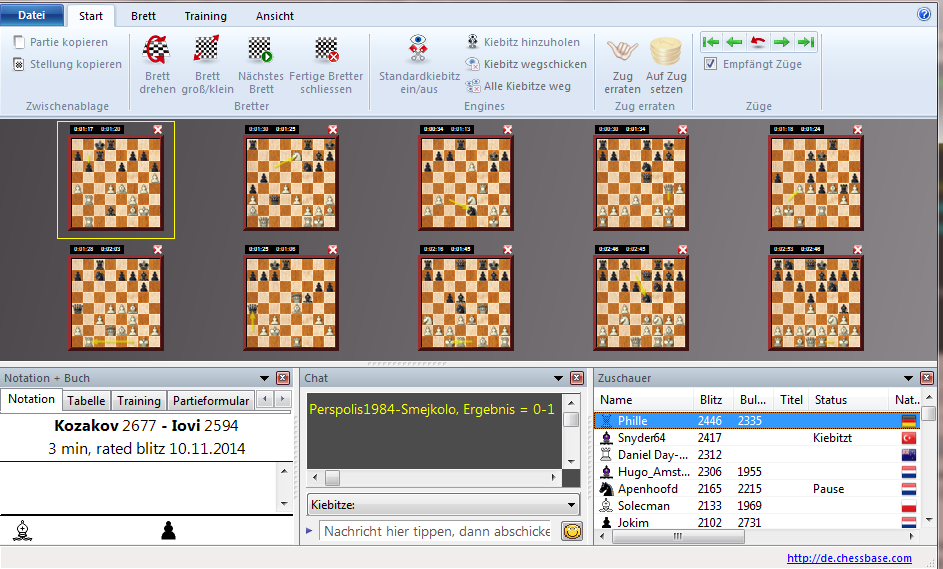Select the Tabelle tab
This screenshot has height=569, width=943.
pos(86,401)
